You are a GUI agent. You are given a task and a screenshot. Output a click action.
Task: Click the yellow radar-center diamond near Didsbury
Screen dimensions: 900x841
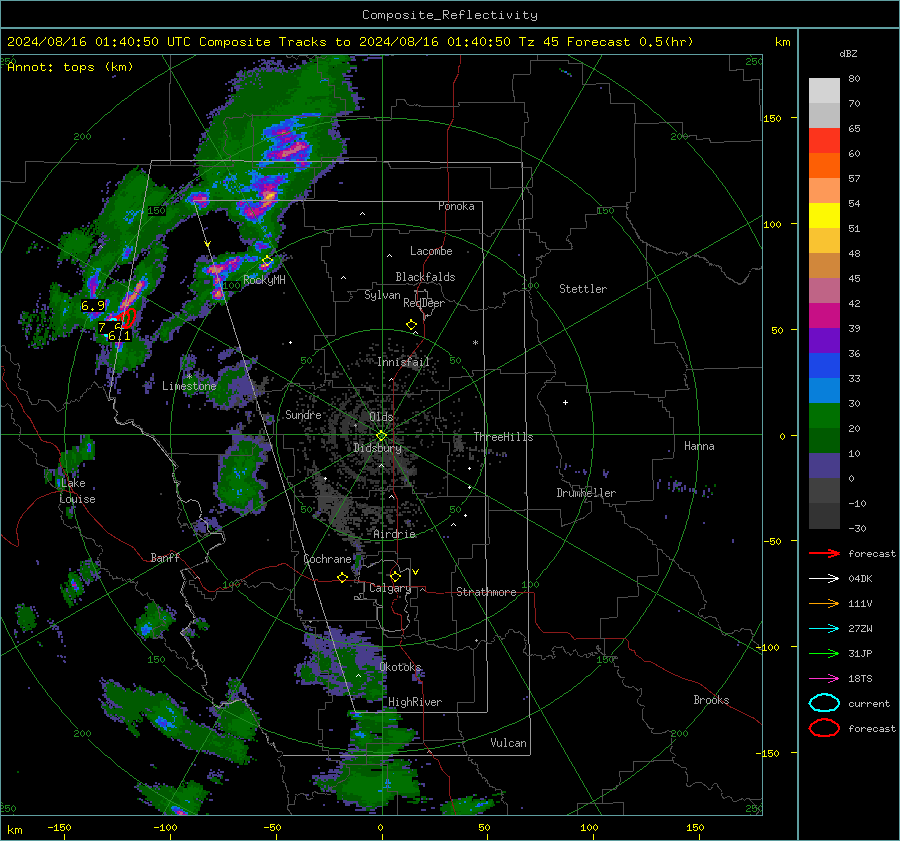click(x=381, y=436)
